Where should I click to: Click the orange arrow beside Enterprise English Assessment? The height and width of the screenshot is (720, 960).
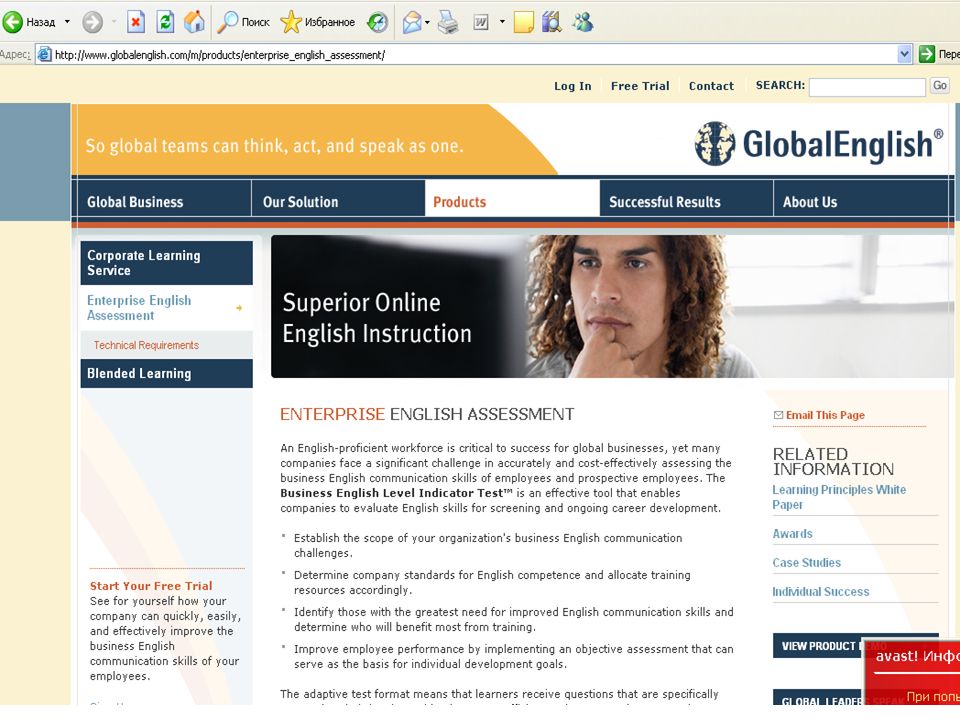point(239,308)
